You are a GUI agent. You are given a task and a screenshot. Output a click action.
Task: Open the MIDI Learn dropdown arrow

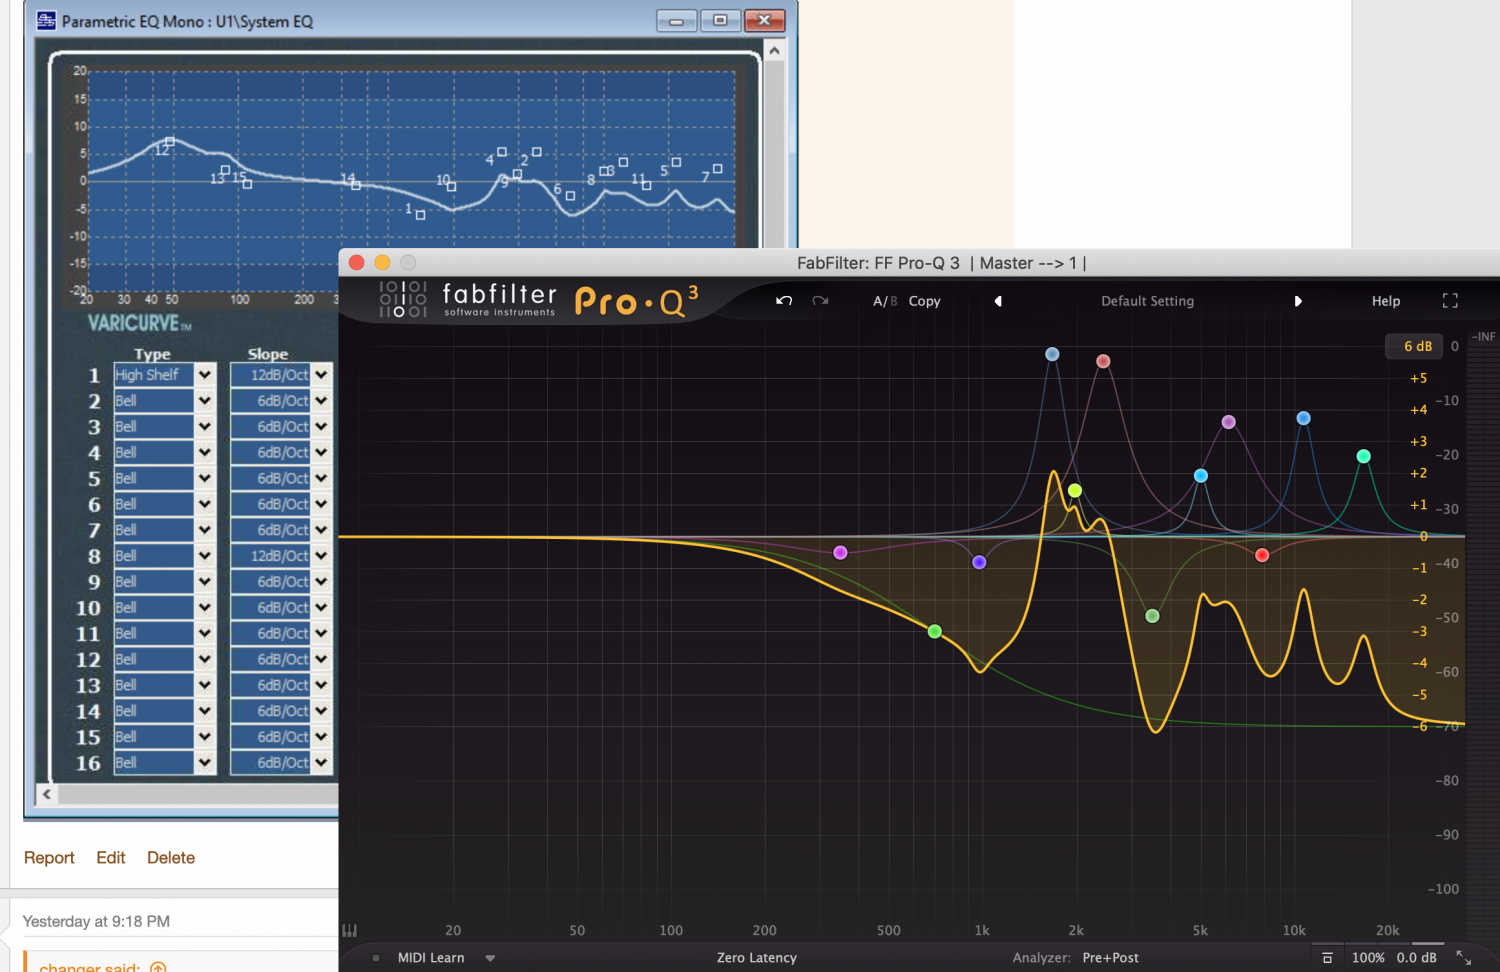(x=490, y=958)
